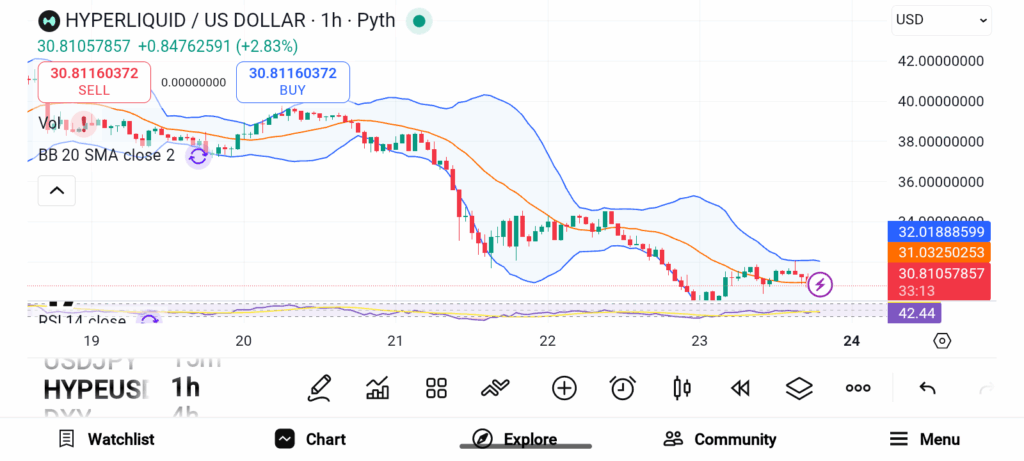Open the Community tab

point(720,439)
